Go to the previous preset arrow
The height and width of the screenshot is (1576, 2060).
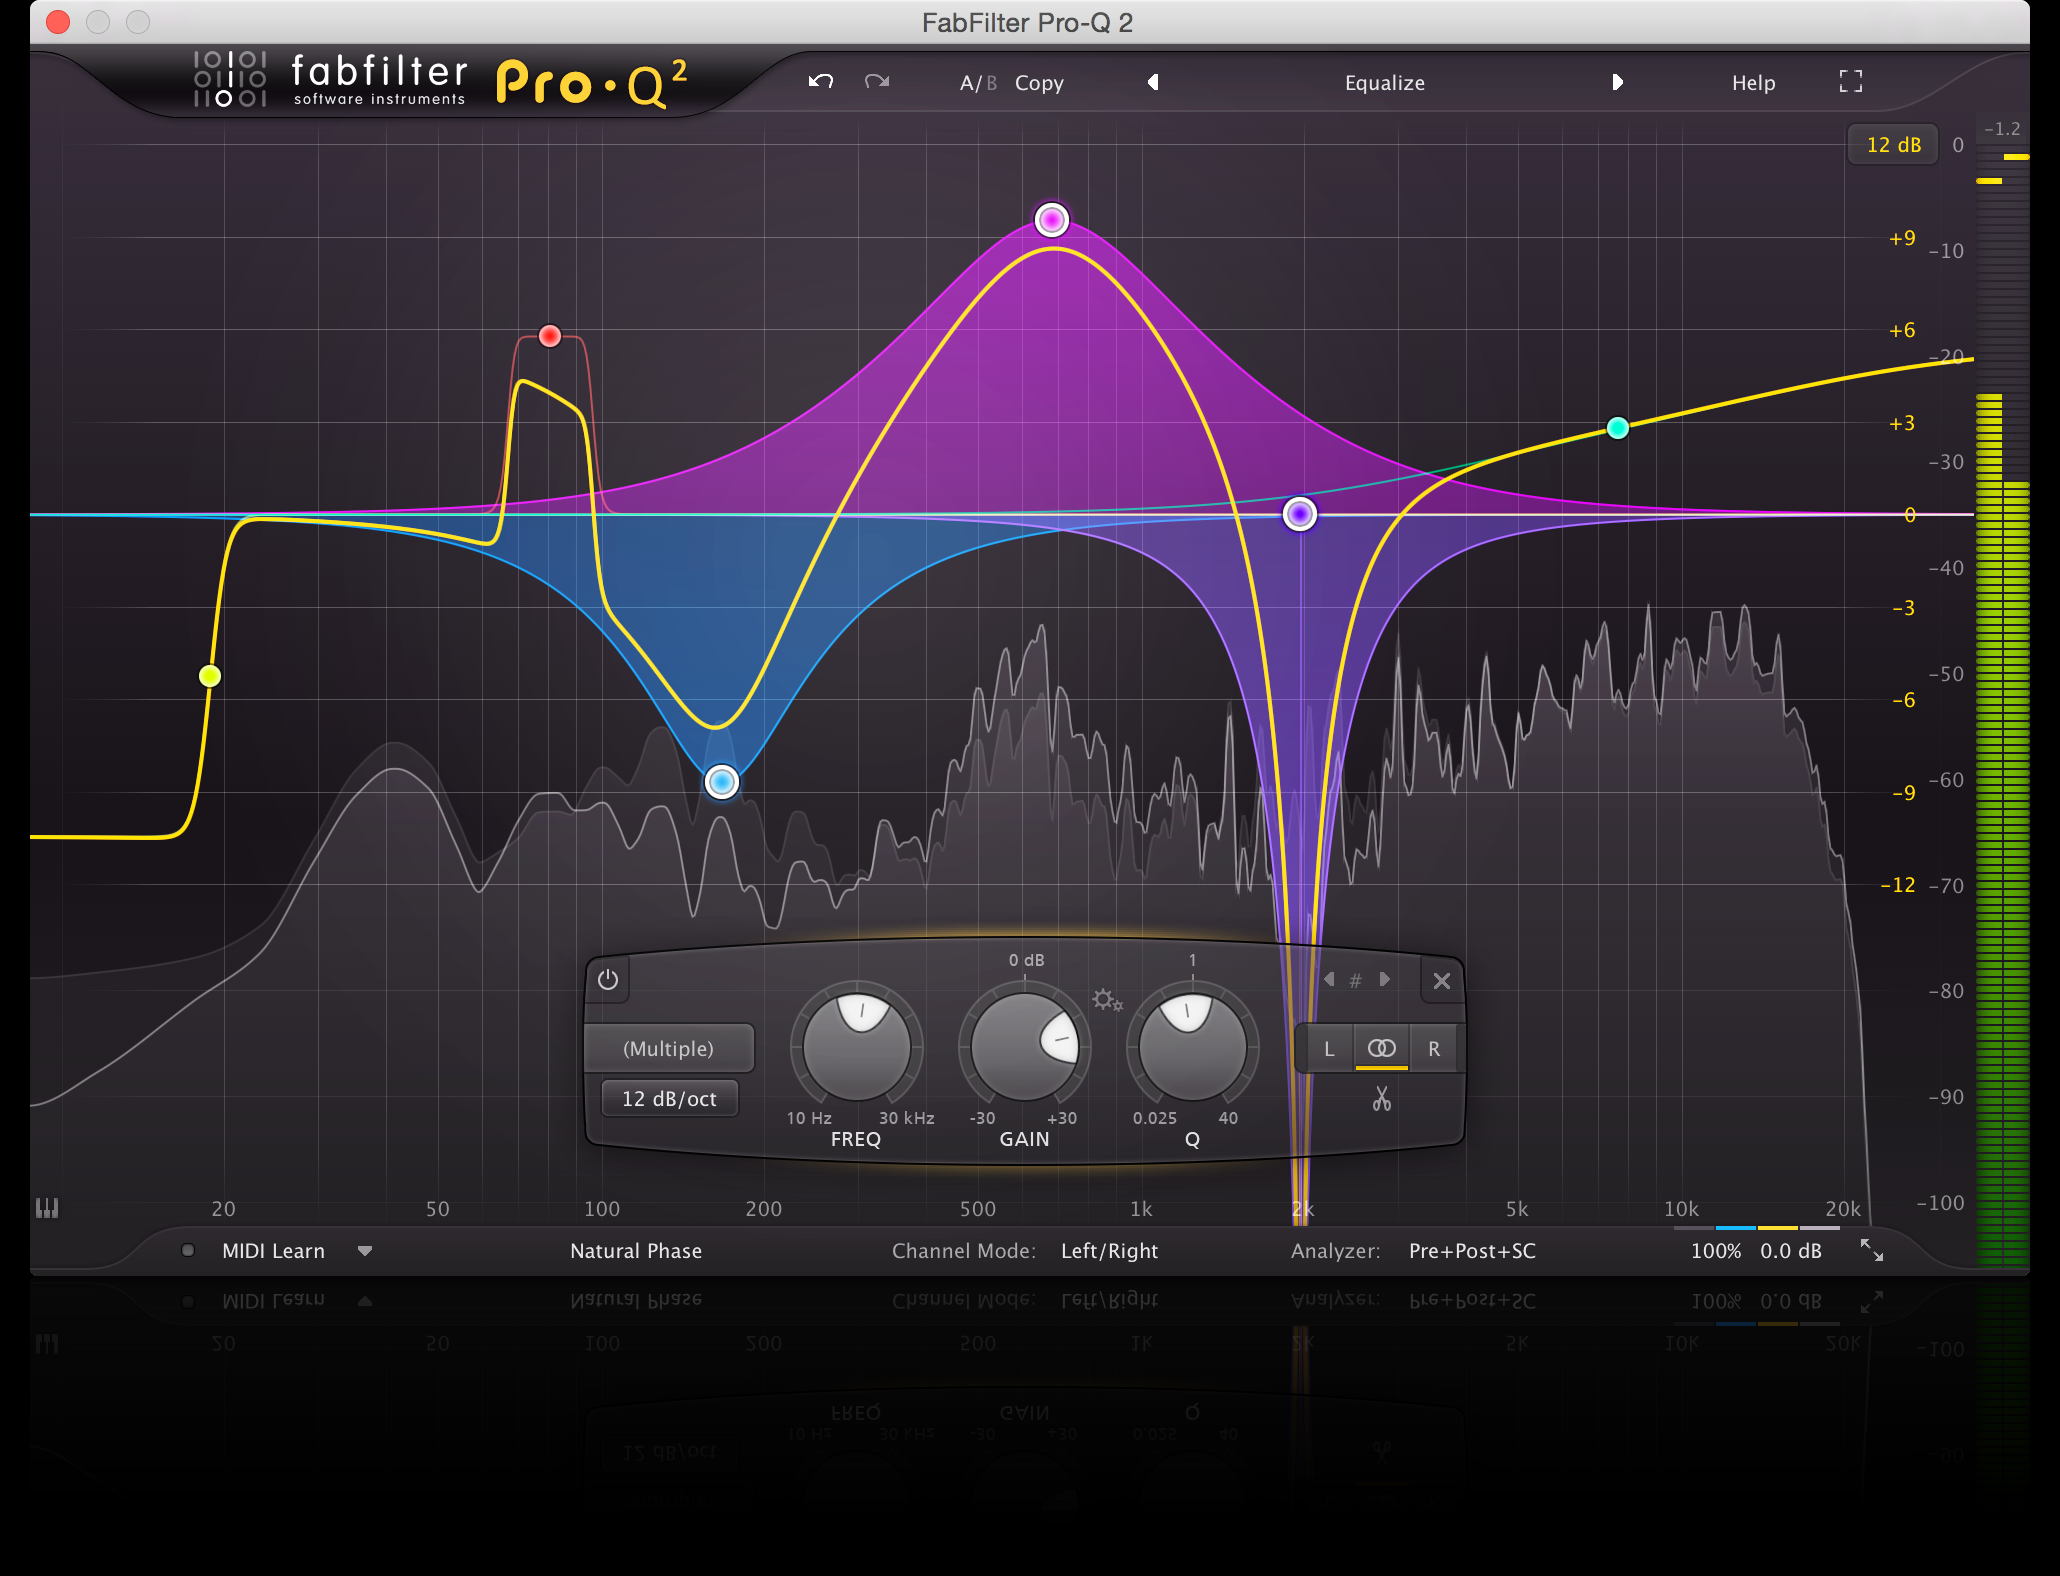(x=1153, y=82)
